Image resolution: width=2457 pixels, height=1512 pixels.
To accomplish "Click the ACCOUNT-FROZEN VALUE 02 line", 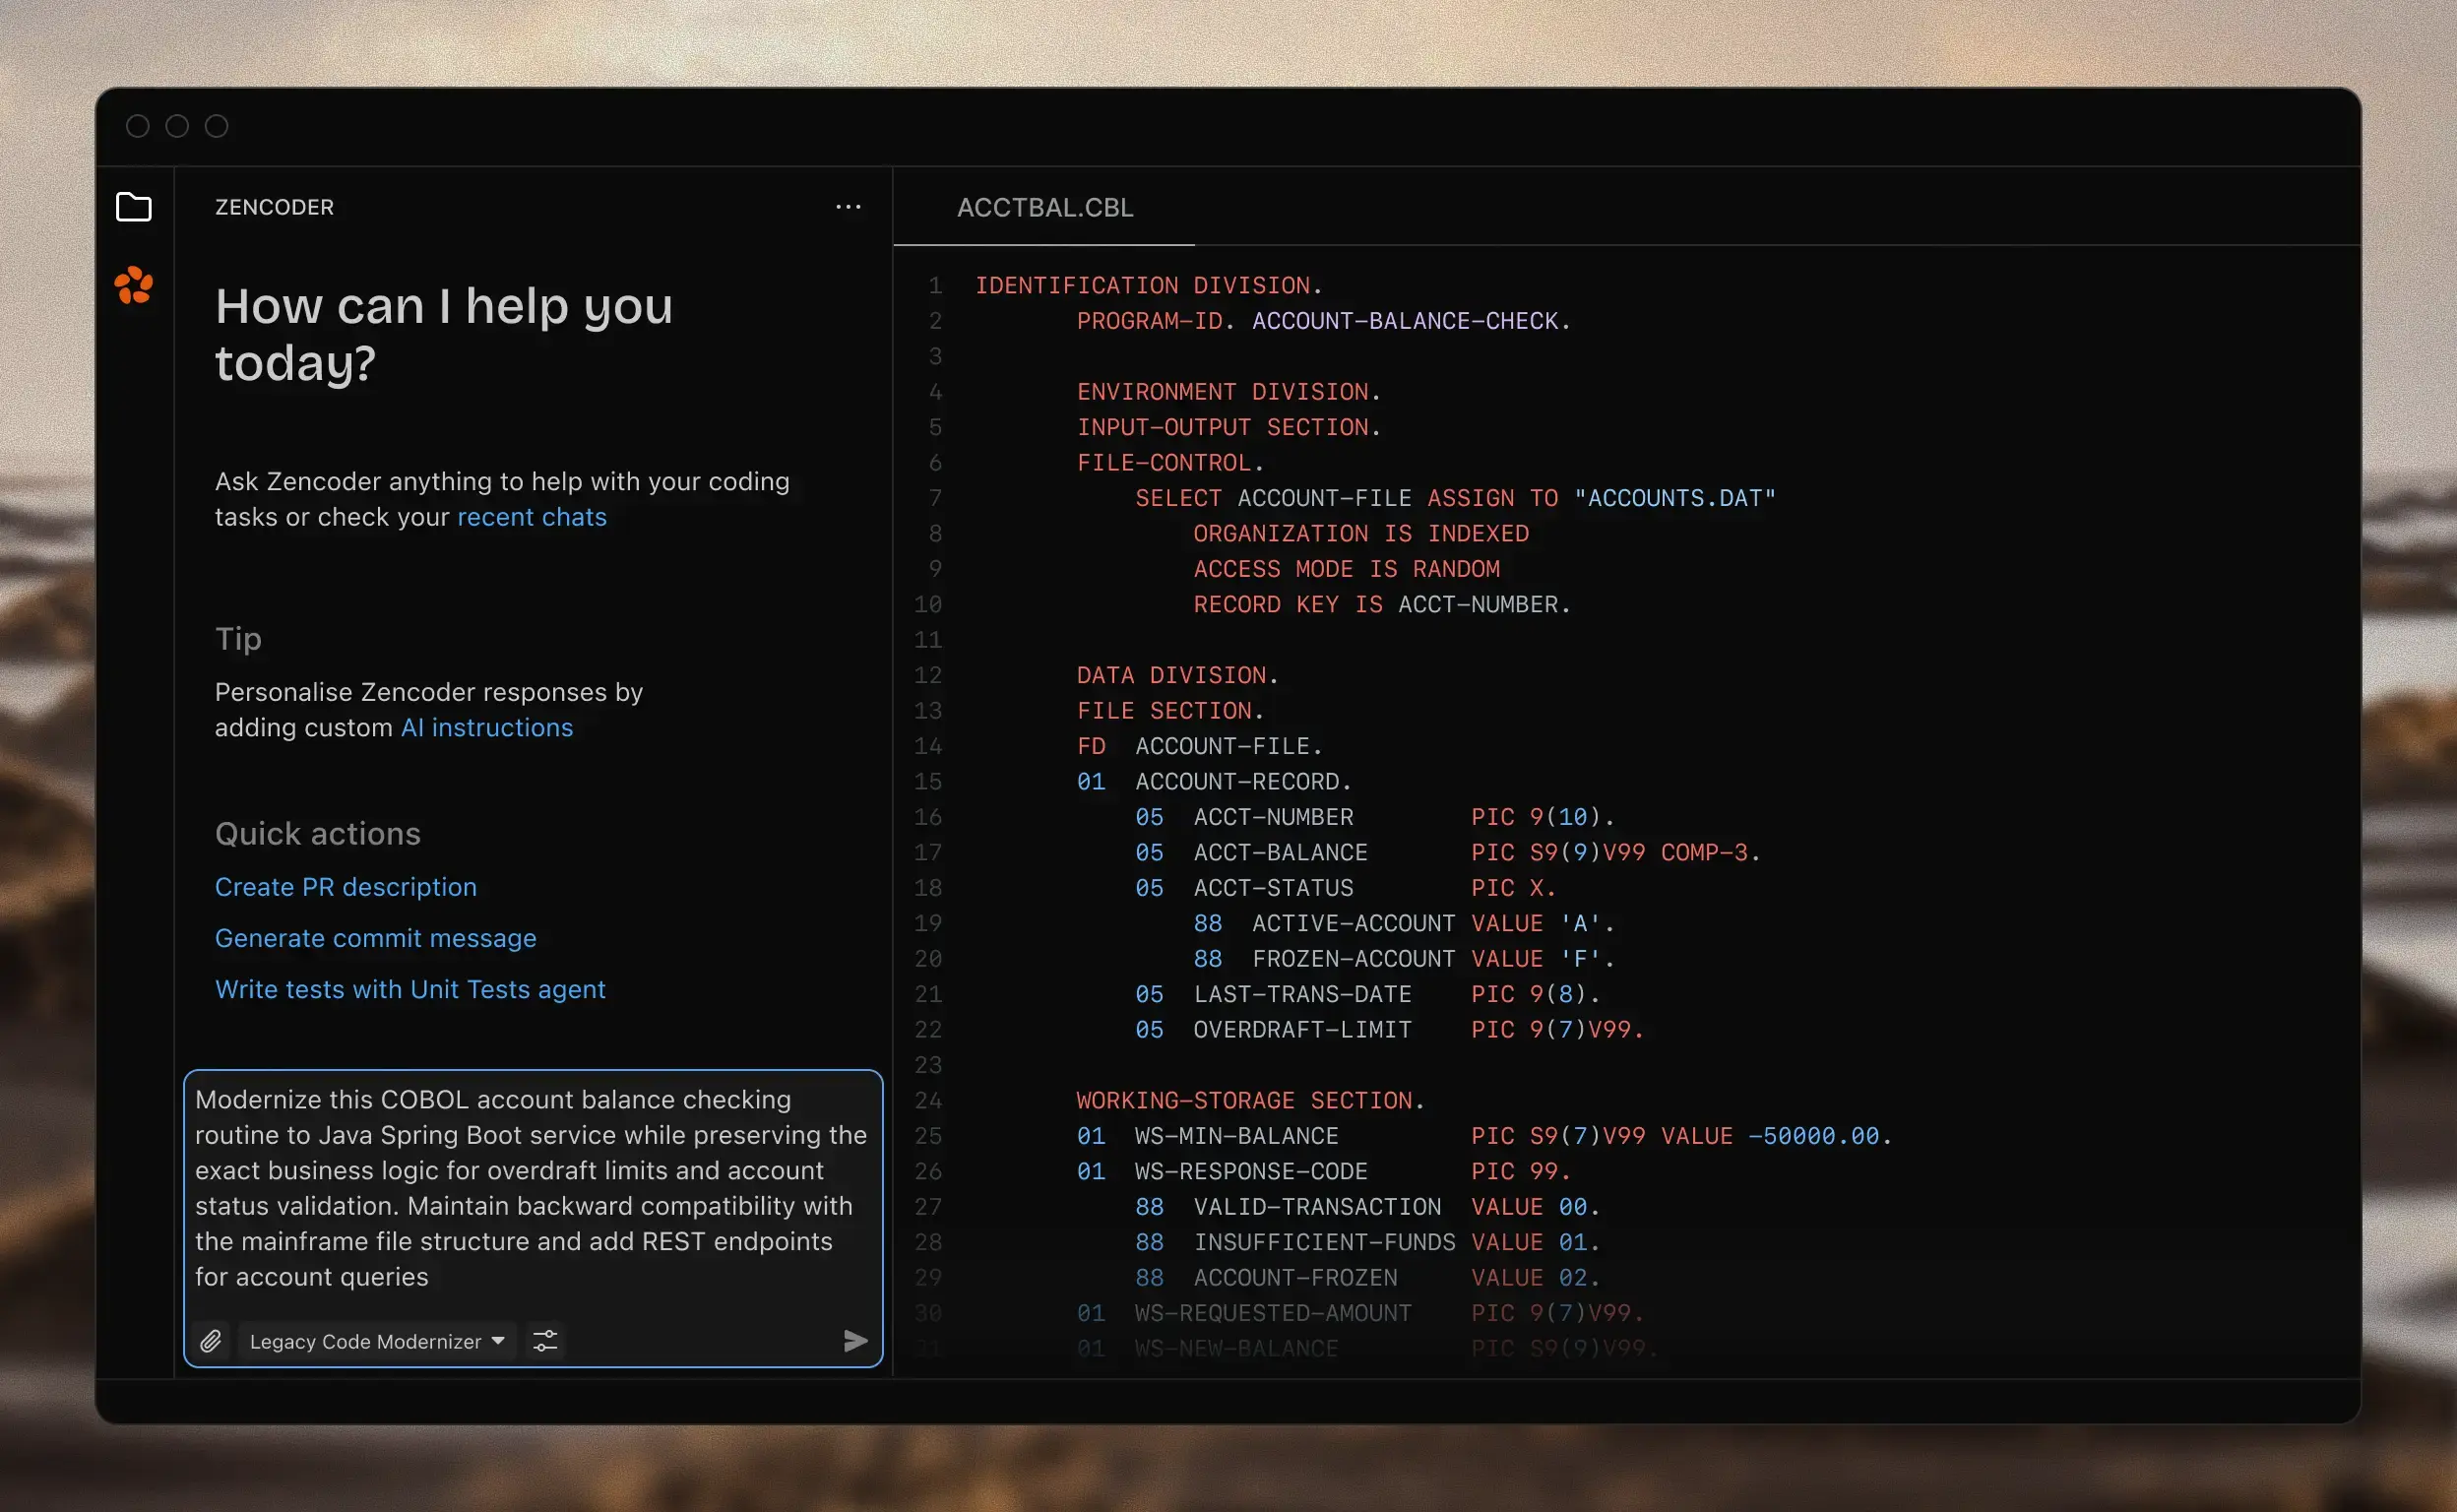I will (x=1368, y=1277).
